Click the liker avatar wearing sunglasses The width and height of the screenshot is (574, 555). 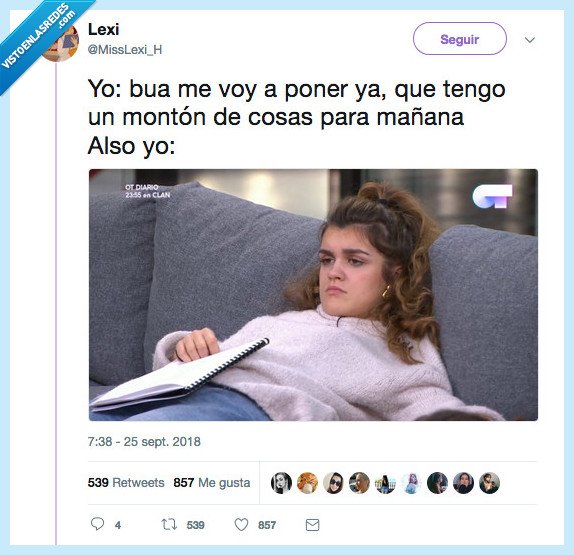click(333, 483)
